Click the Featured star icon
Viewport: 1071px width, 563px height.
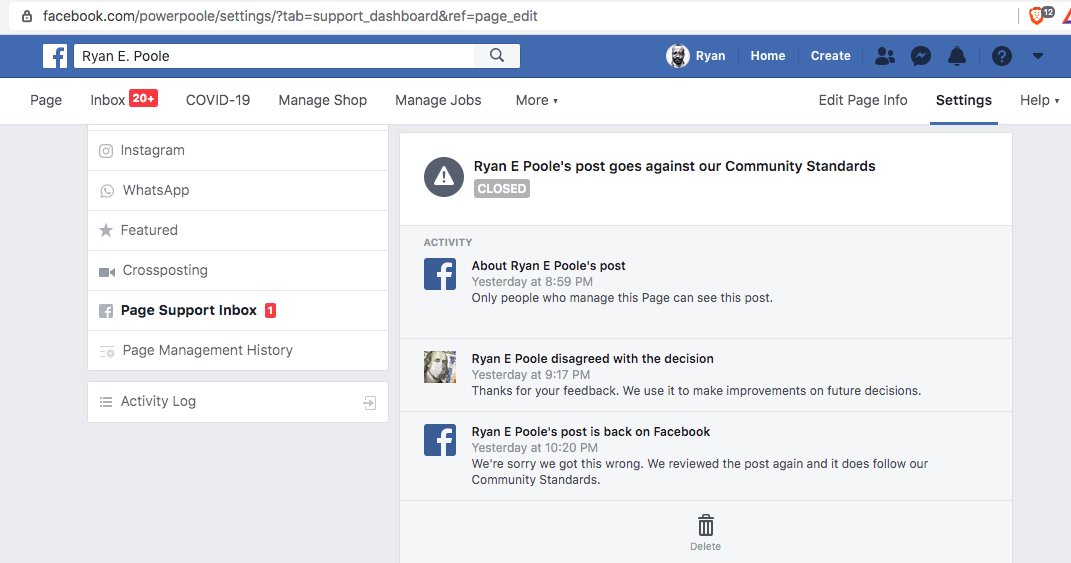tap(106, 230)
